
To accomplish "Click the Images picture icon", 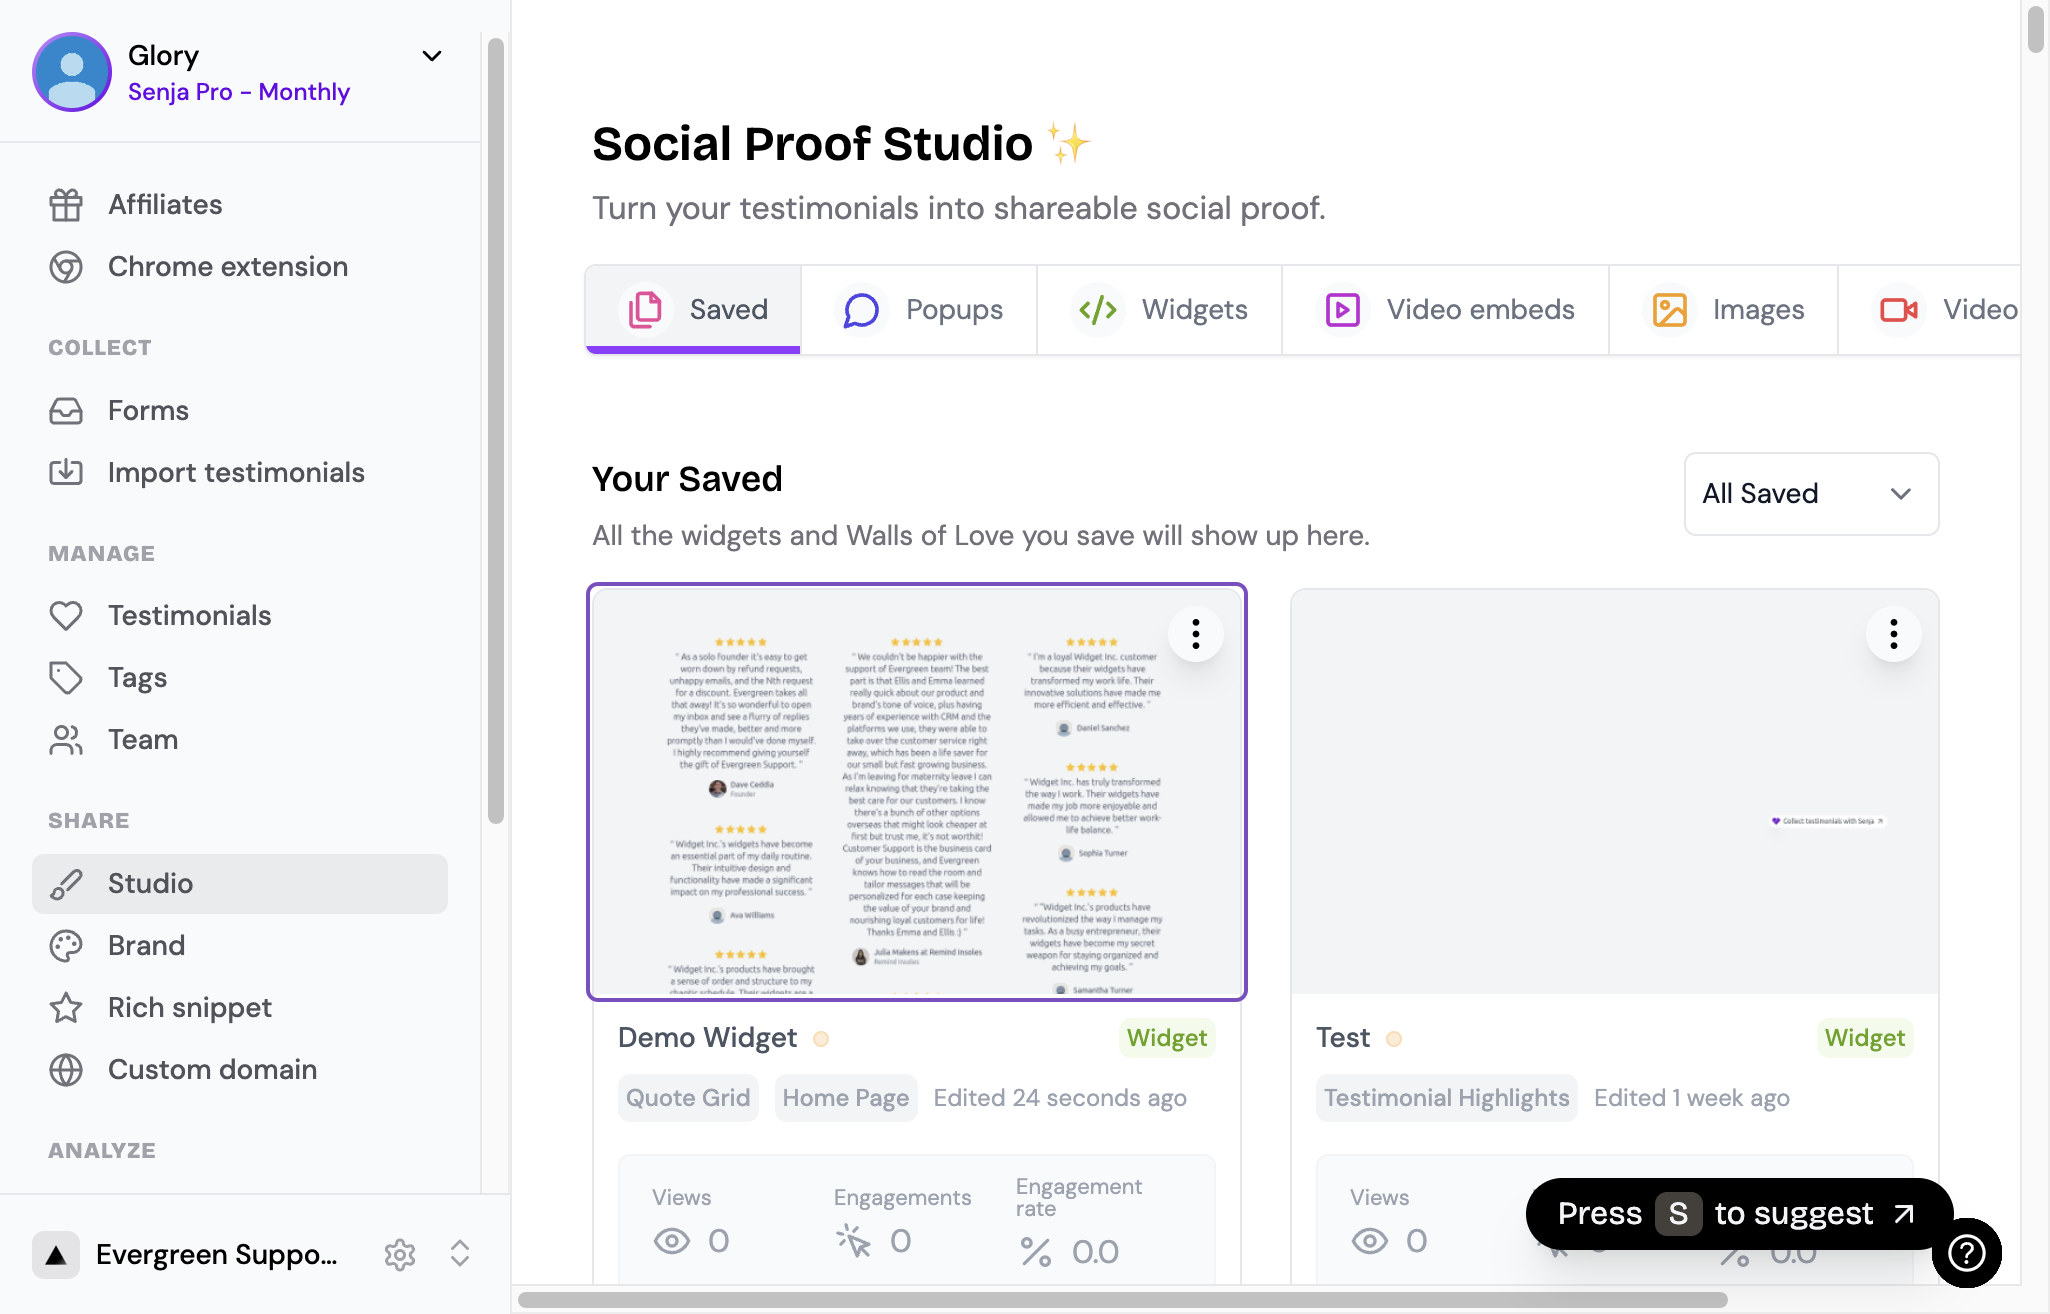I will 1669,310.
